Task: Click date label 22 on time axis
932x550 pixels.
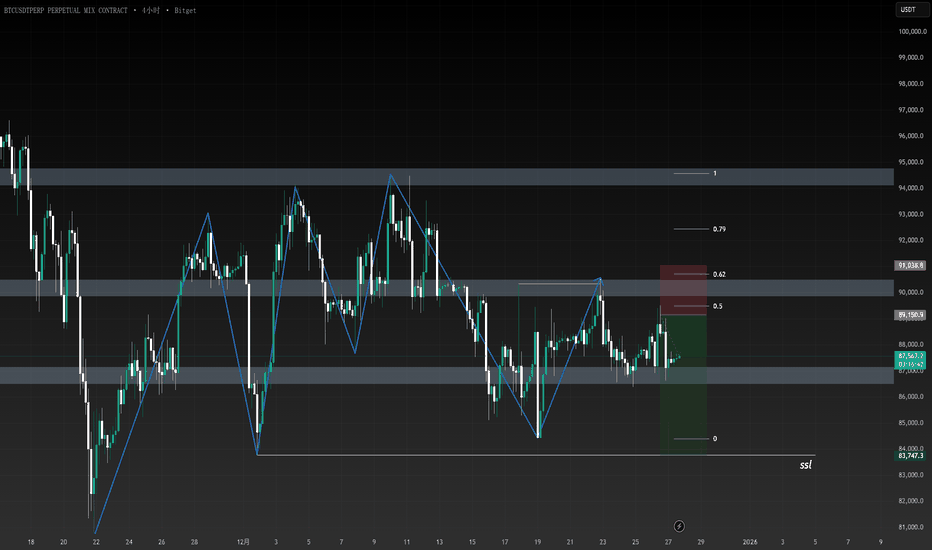Action: click(x=96, y=542)
